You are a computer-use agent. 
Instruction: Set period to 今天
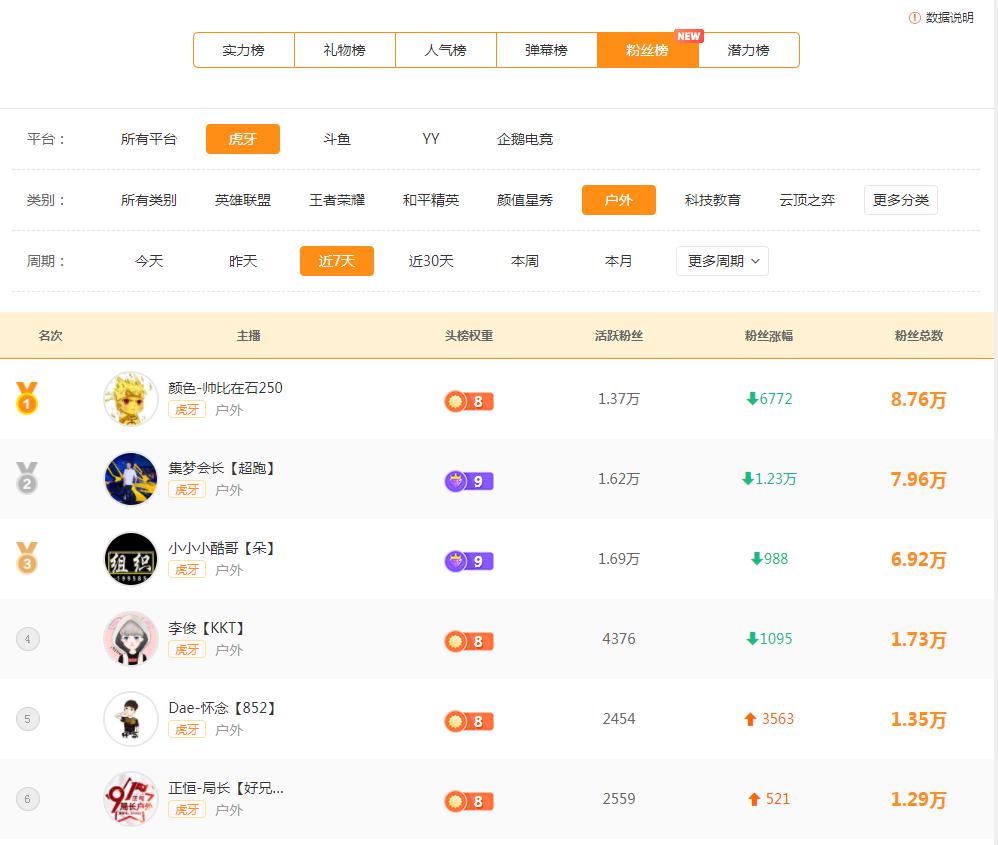(148, 261)
